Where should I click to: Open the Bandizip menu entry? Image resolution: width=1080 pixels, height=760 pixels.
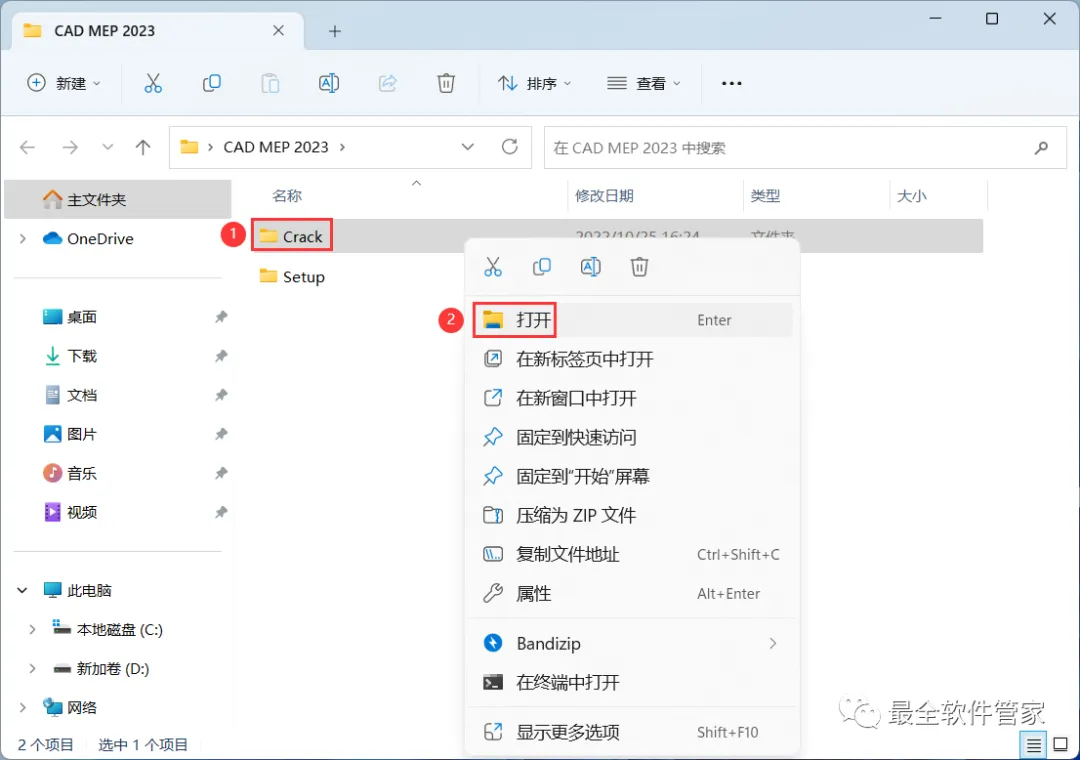pos(632,644)
